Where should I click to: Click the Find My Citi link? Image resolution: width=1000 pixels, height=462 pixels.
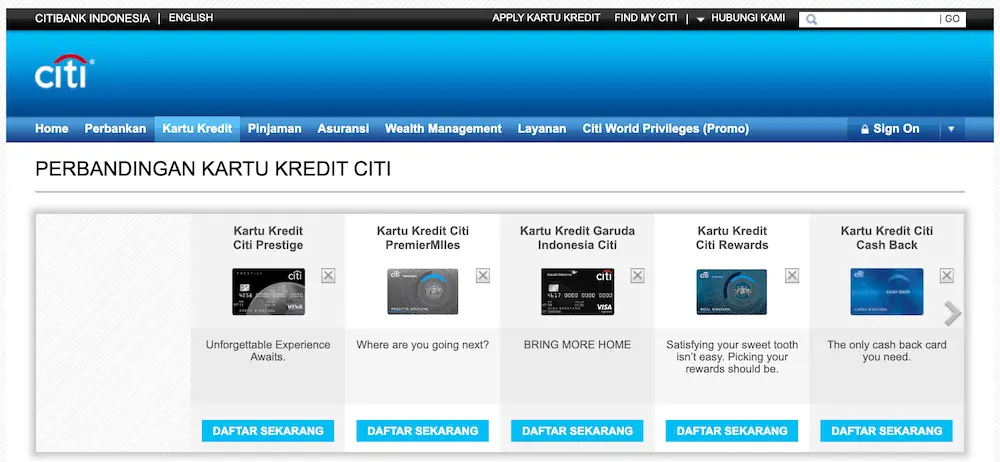point(645,18)
